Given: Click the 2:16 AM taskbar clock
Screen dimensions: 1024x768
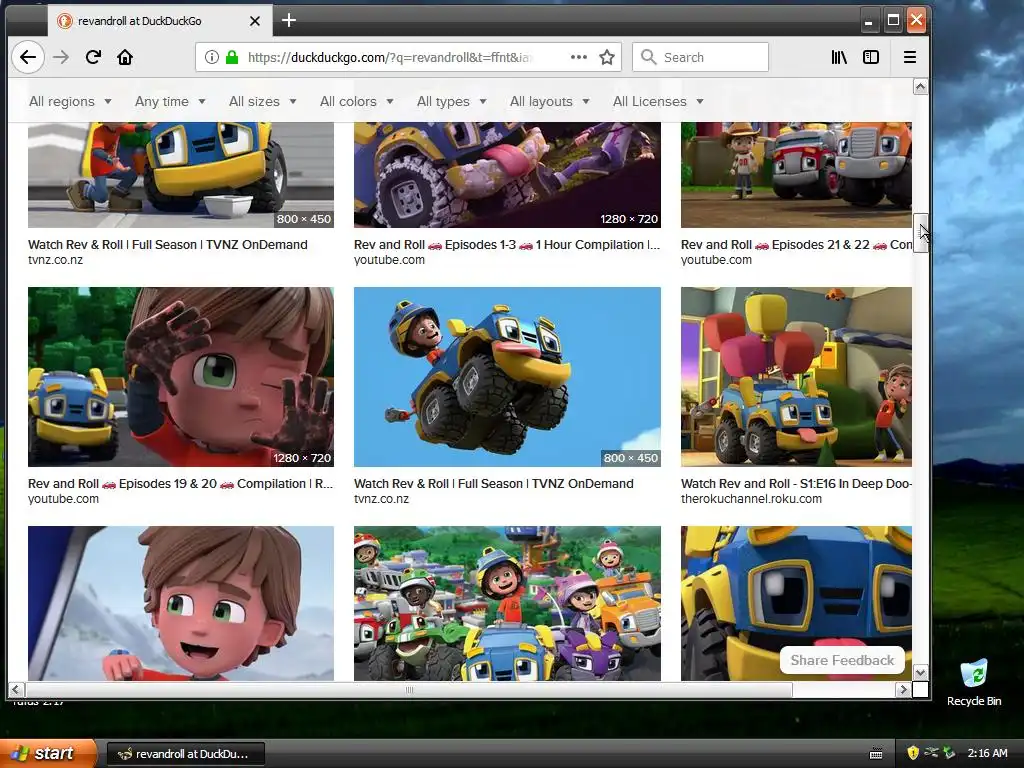Looking at the screenshot, I should tap(987, 753).
